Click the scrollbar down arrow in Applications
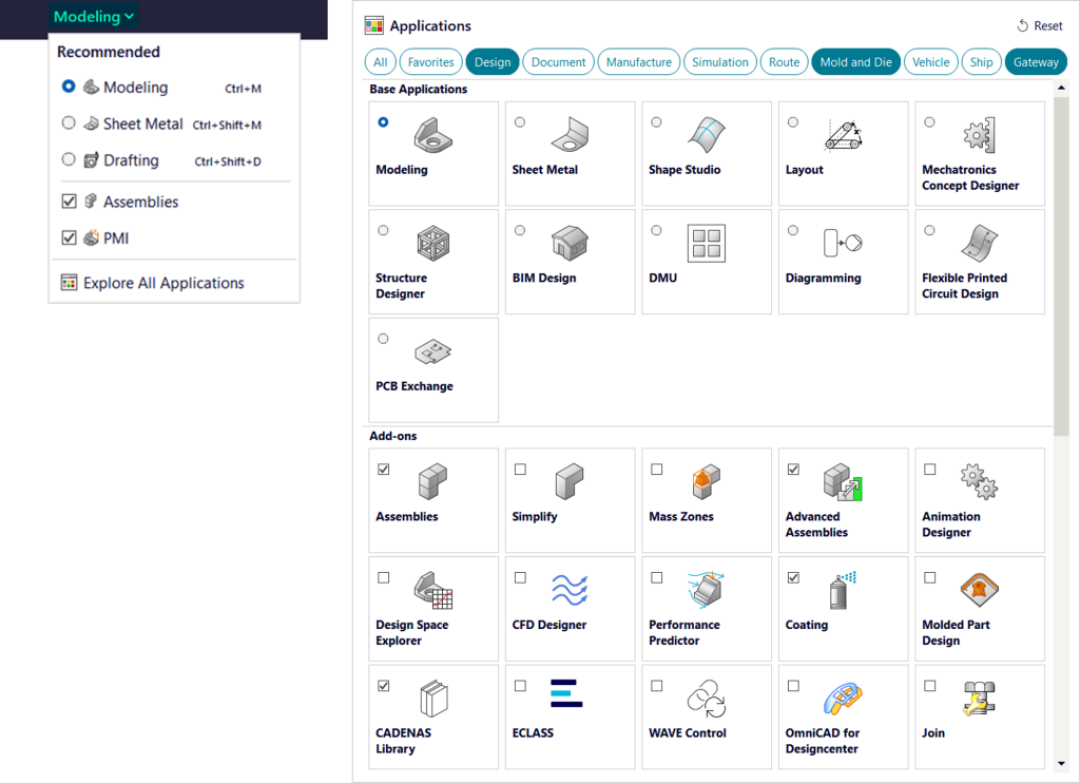1080x783 pixels. [1061, 763]
